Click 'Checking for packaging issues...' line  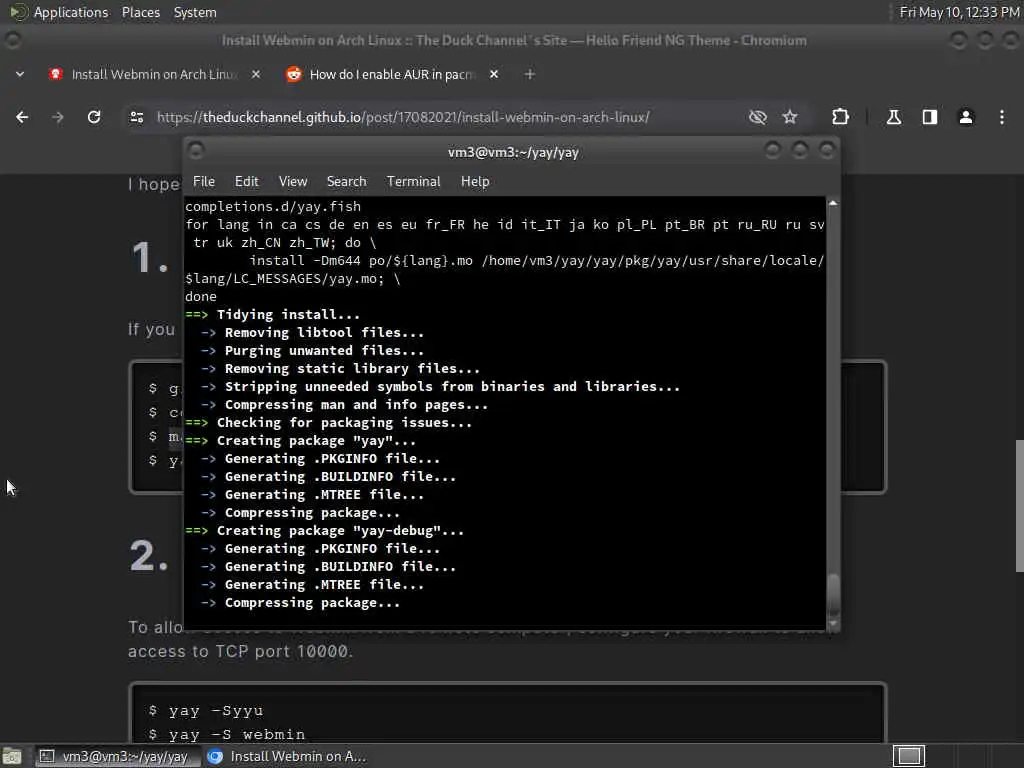344,423
